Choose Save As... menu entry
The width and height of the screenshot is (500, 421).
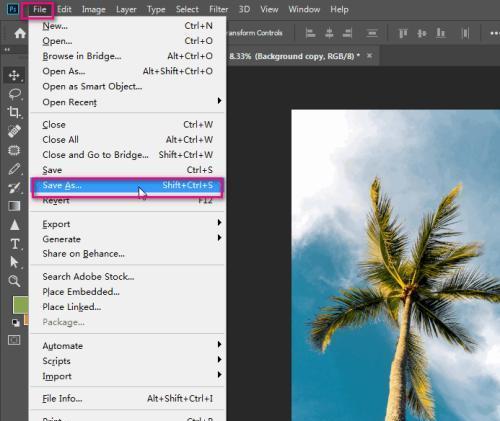(x=128, y=185)
